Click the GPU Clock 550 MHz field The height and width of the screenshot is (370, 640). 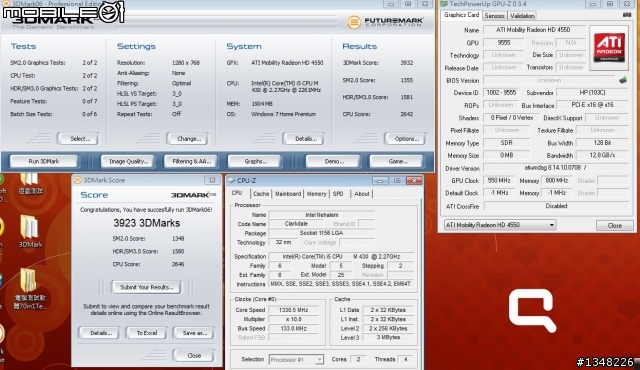tap(499, 180)
